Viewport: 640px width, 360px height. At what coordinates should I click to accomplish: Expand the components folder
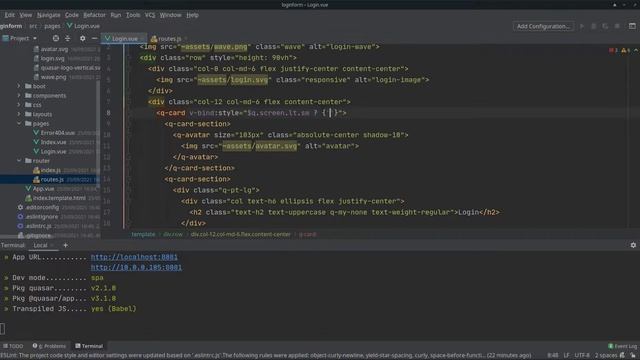pyautogui.click(x=19, y=96)
